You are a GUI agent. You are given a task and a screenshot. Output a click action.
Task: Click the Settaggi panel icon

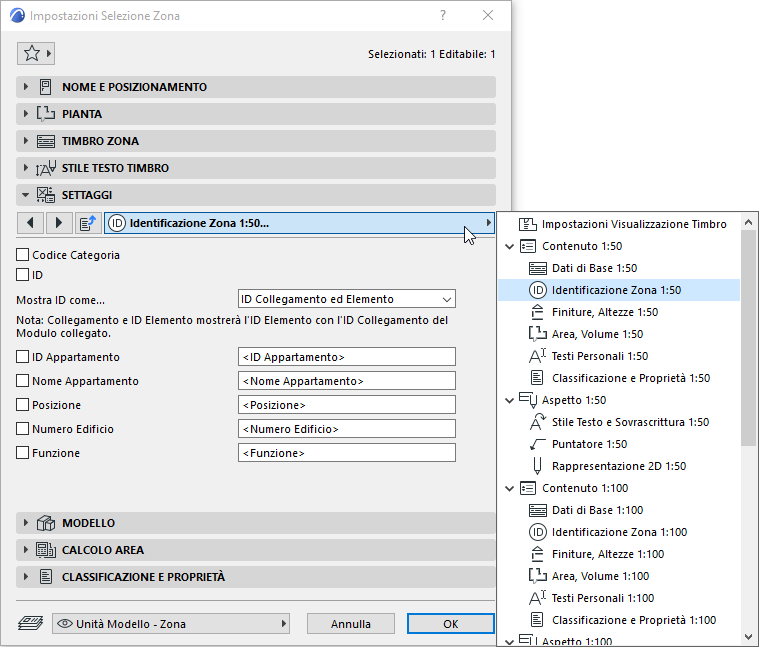pyautogui.click(x=46, y=195)
